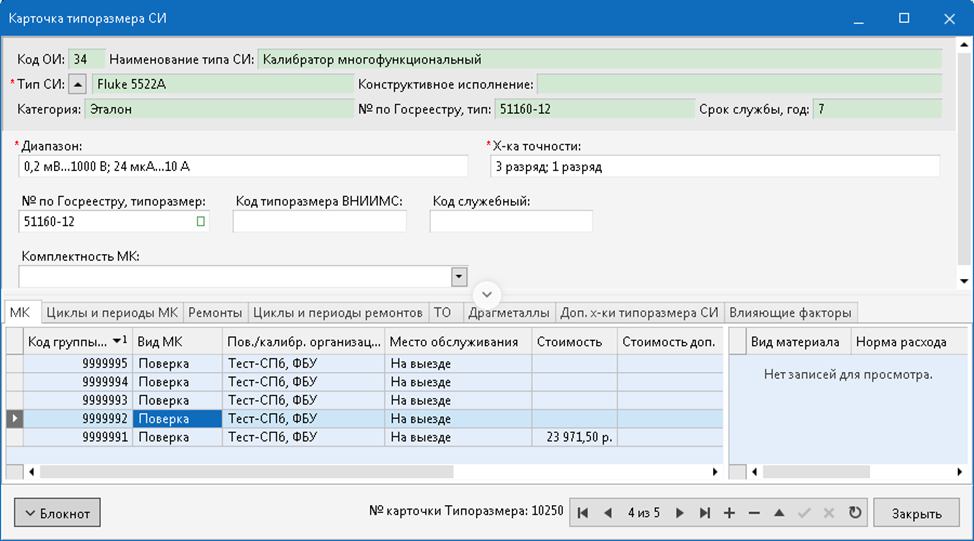Click Код типоразмера ВНИИМС field
Image resolution: width=974 pixels, height=541 pixels.
pyautogui.click(x=319, y=221)
